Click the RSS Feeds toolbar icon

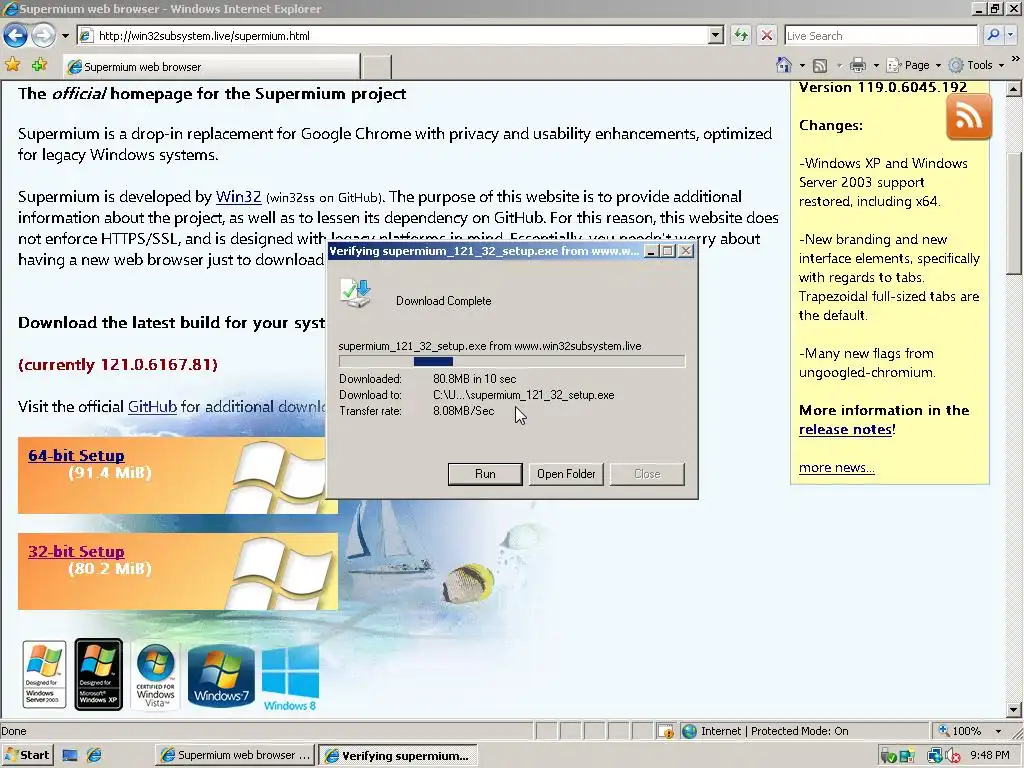tap(820, 65)
